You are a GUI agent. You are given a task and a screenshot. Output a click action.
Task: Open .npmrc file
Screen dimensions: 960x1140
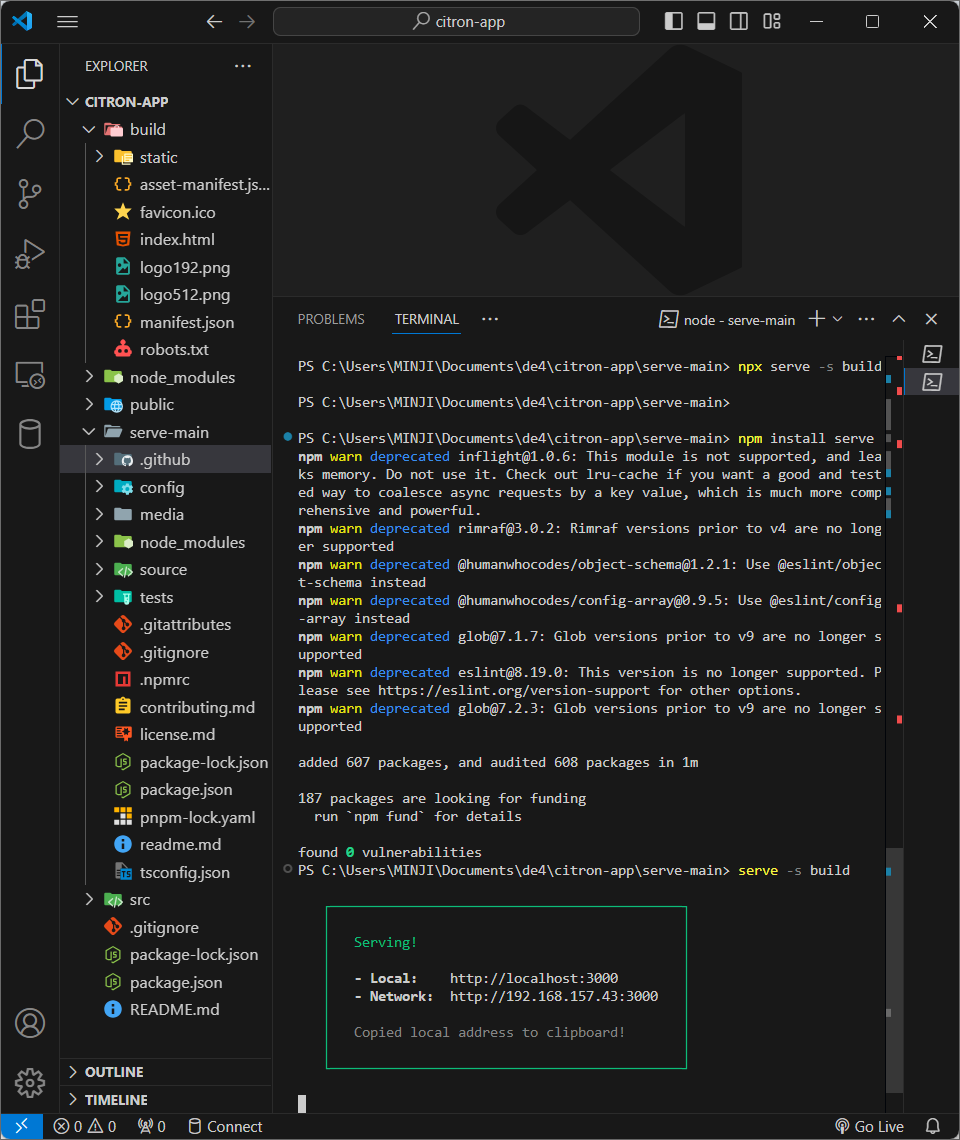click(166, 680)
